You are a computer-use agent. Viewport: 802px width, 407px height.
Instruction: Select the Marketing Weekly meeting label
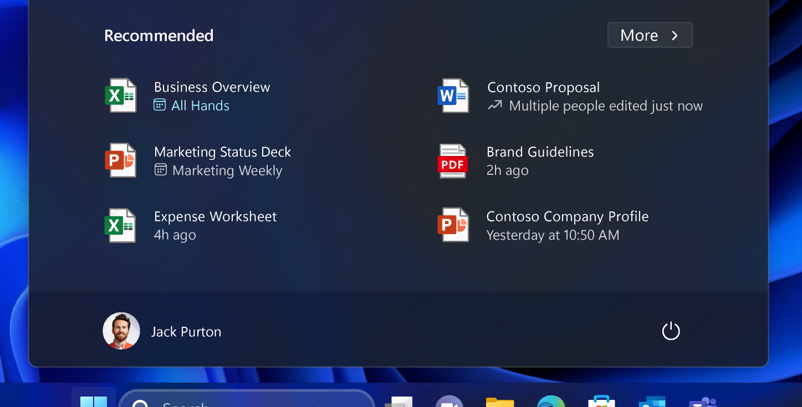point(227,171)
